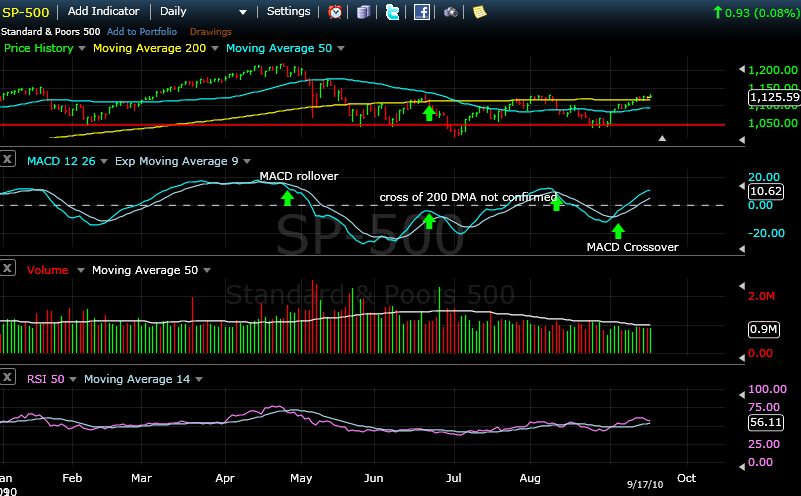801x496 pixels.
Task: Expand the Price History dropdown arrow
Action: tap(81, 48)
